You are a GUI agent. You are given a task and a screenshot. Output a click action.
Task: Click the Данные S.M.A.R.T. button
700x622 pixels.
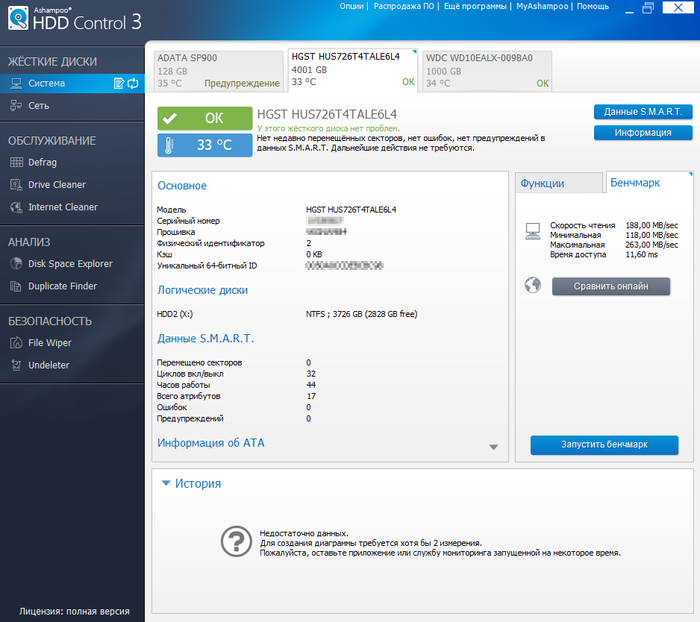(x=643, y=112)
